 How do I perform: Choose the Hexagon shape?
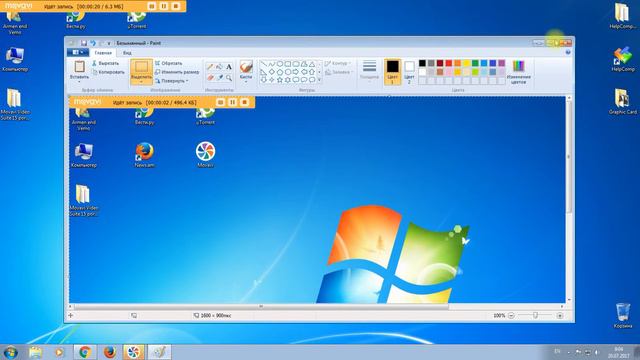[x=288, y=72]
